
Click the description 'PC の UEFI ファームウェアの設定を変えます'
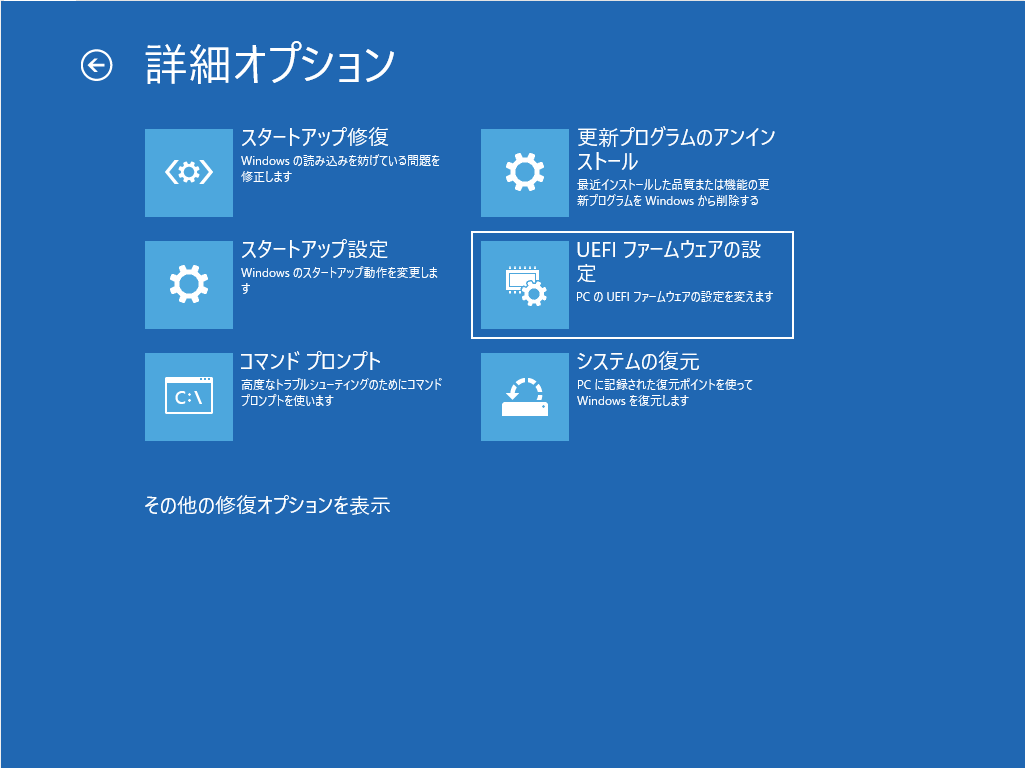tap(675, 297)
